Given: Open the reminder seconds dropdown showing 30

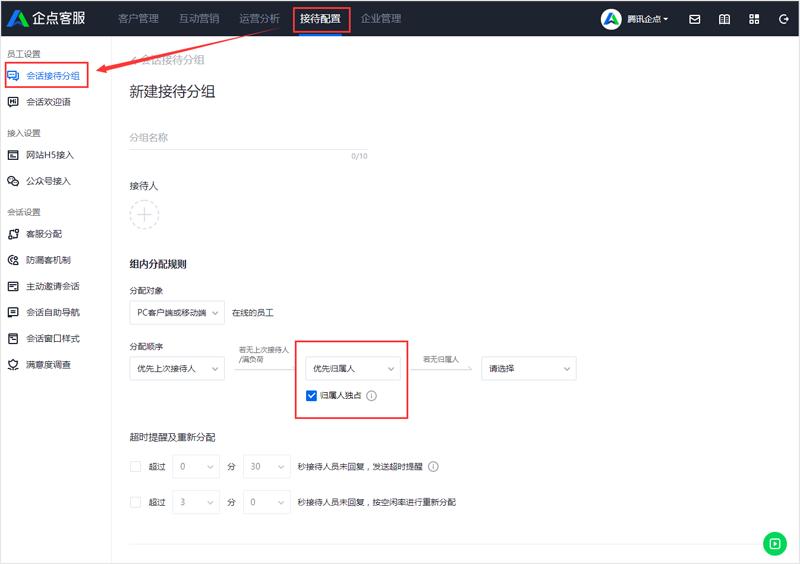Looking at the screenshot, I should pyautogui.click(x=267, y=467).
